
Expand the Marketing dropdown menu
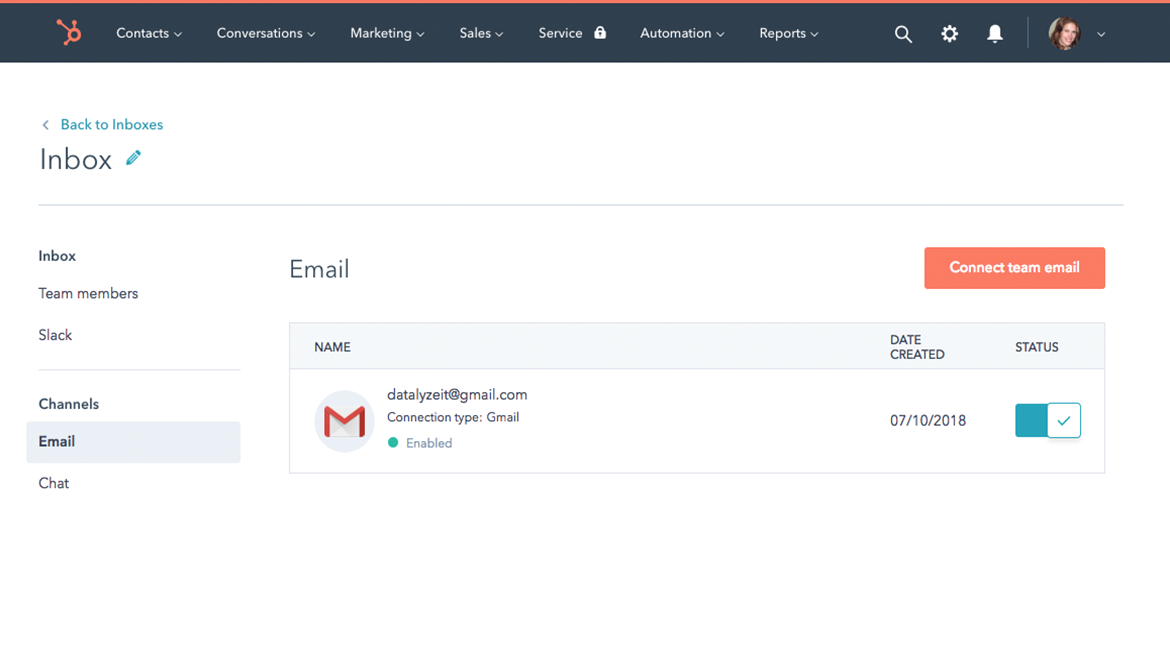tap(387, 33)
